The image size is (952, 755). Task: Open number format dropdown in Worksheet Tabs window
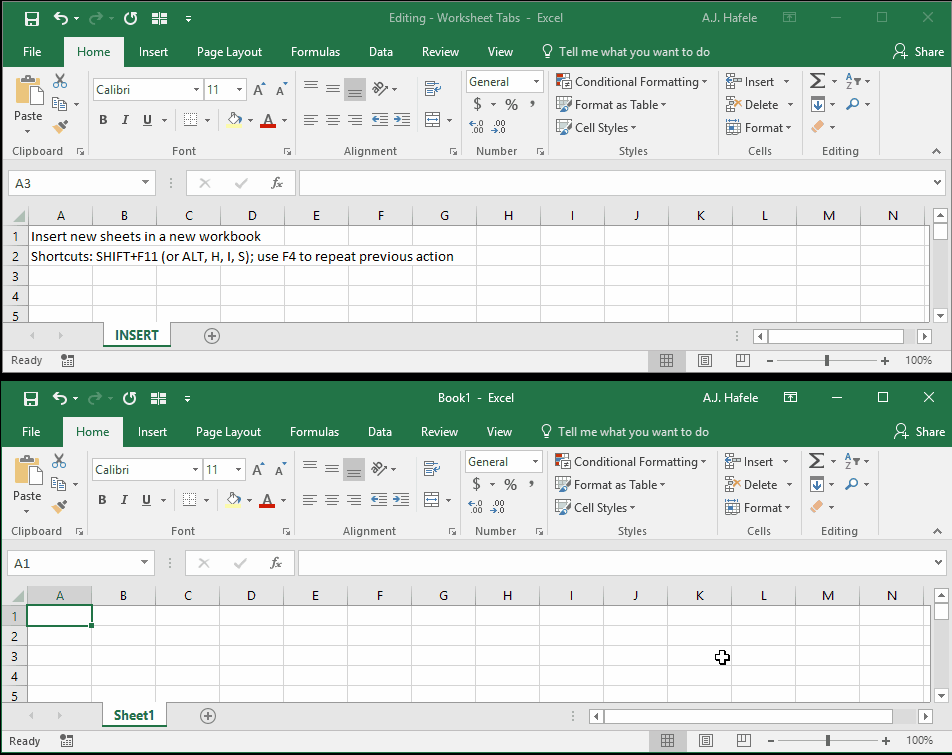536,82
